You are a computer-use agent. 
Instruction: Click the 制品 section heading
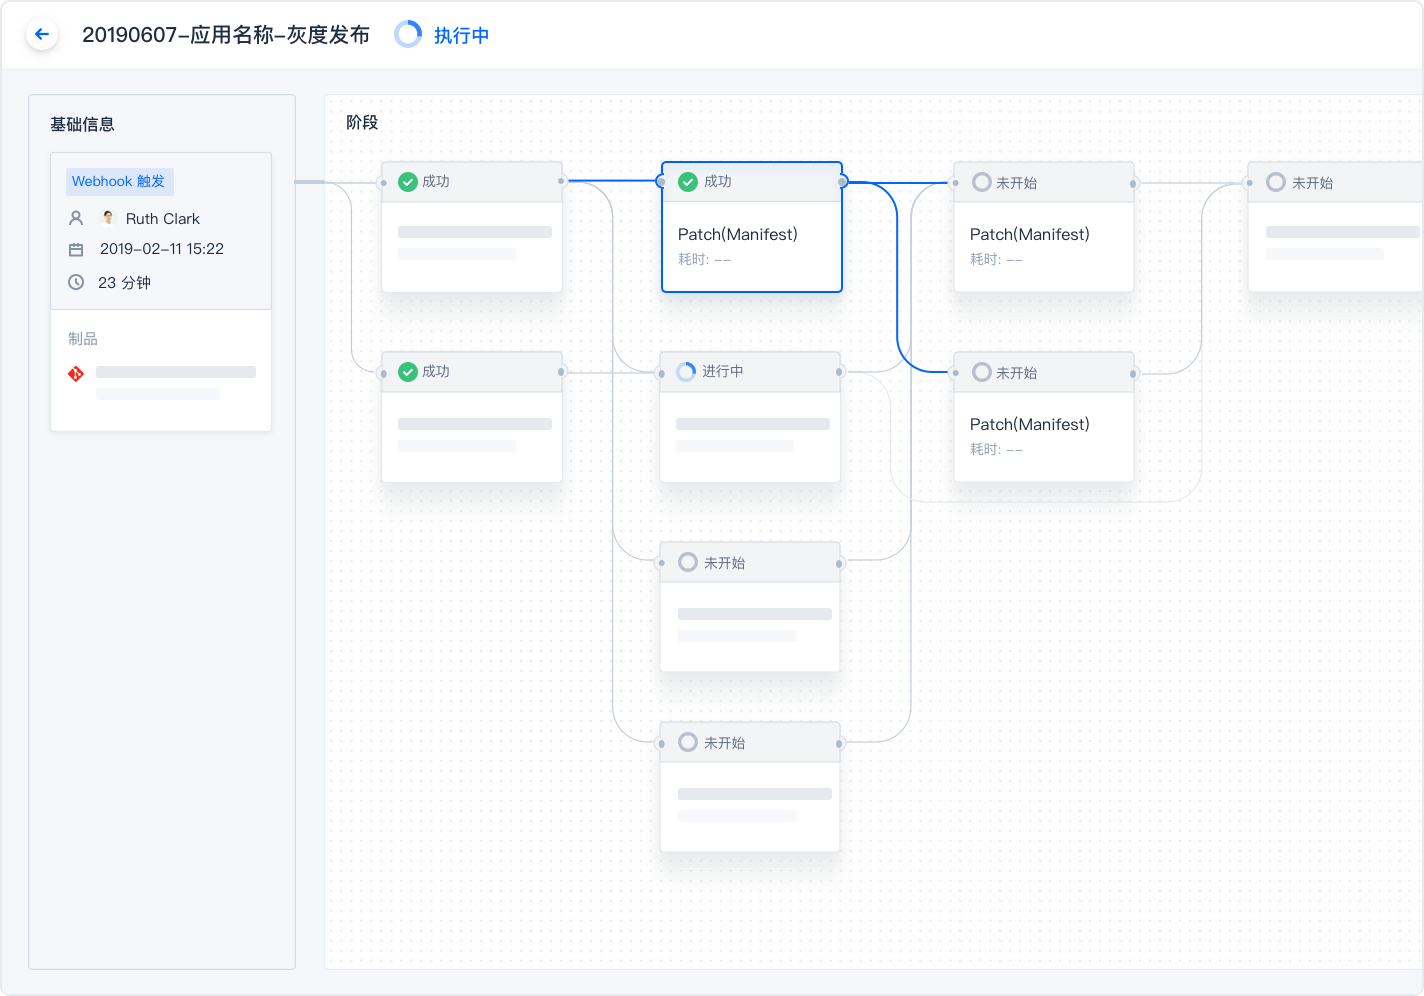pyautogui.click(x=83, y=339)
